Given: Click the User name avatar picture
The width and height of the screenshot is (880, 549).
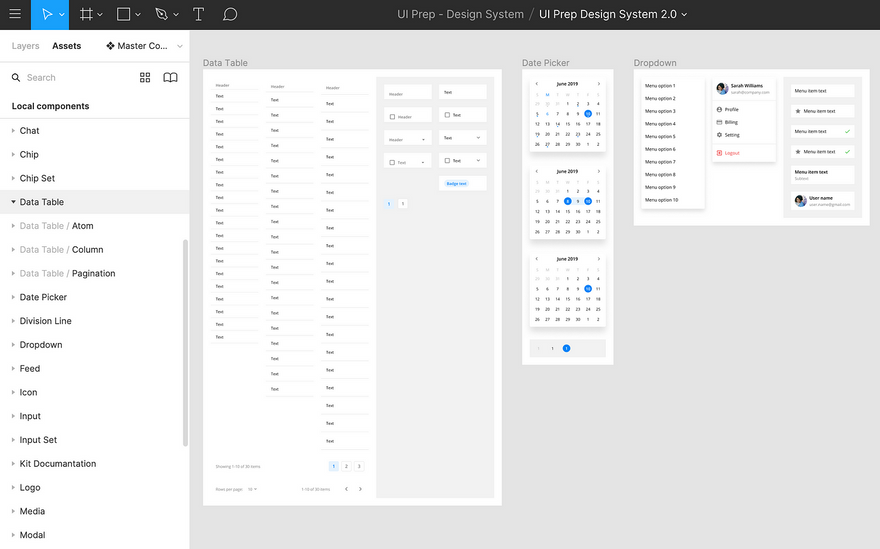Looking at the screenshot, I should click(800, 200).
